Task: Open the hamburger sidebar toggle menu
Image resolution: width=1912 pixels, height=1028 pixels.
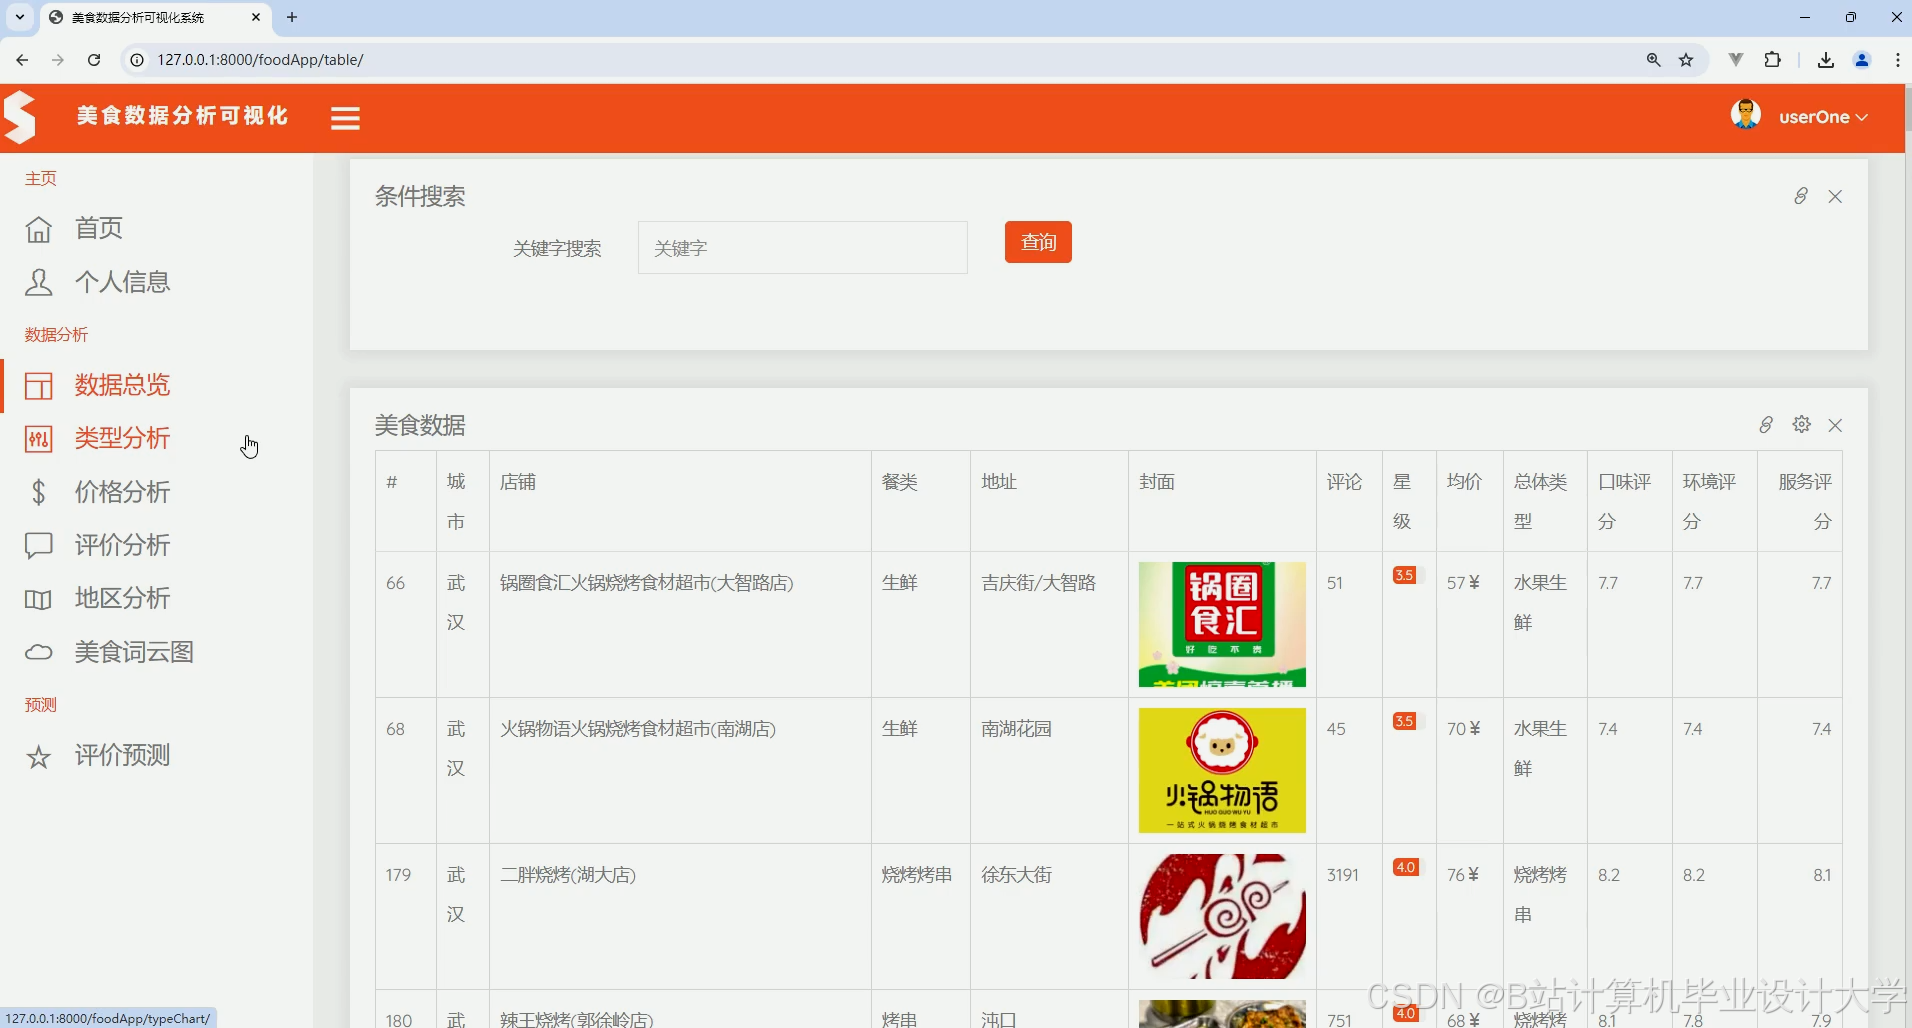Action: [345, 118]
